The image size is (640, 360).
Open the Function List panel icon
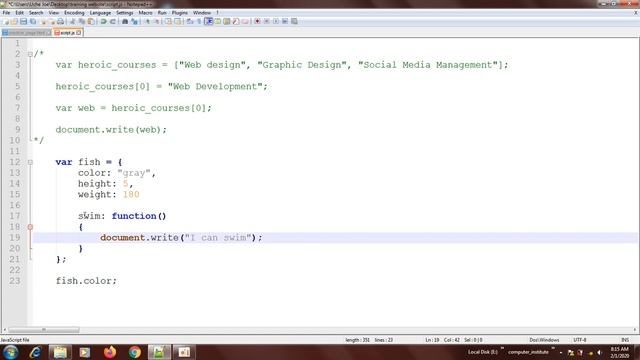[x=236, y=21]
